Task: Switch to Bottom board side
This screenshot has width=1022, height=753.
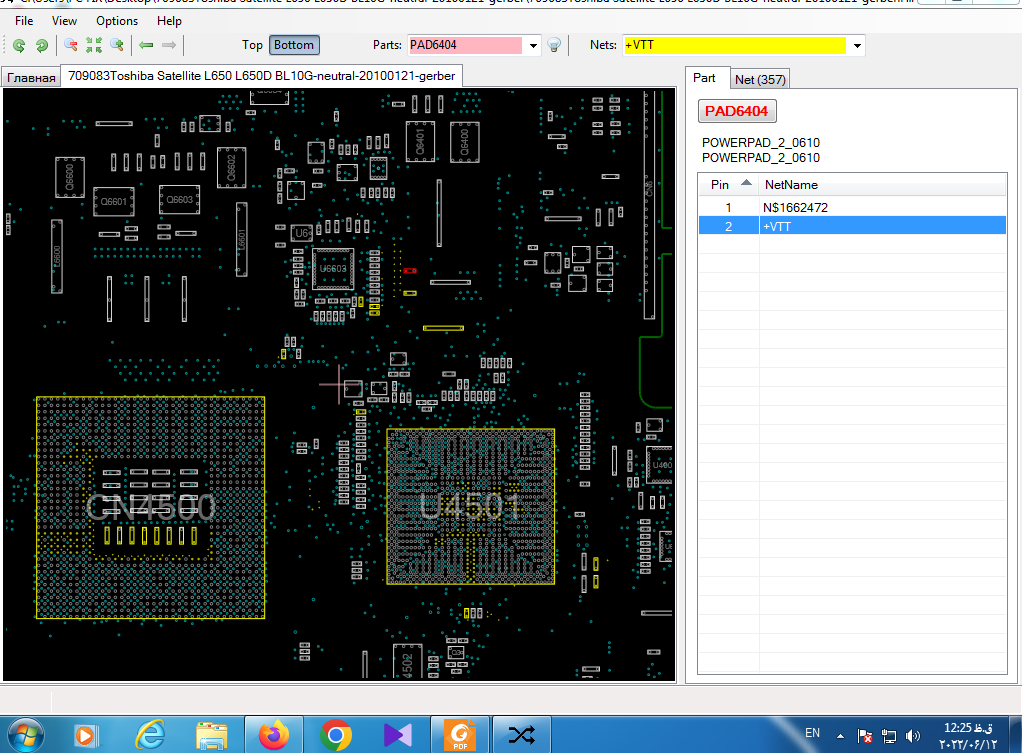Action: [x=294, y=45]
